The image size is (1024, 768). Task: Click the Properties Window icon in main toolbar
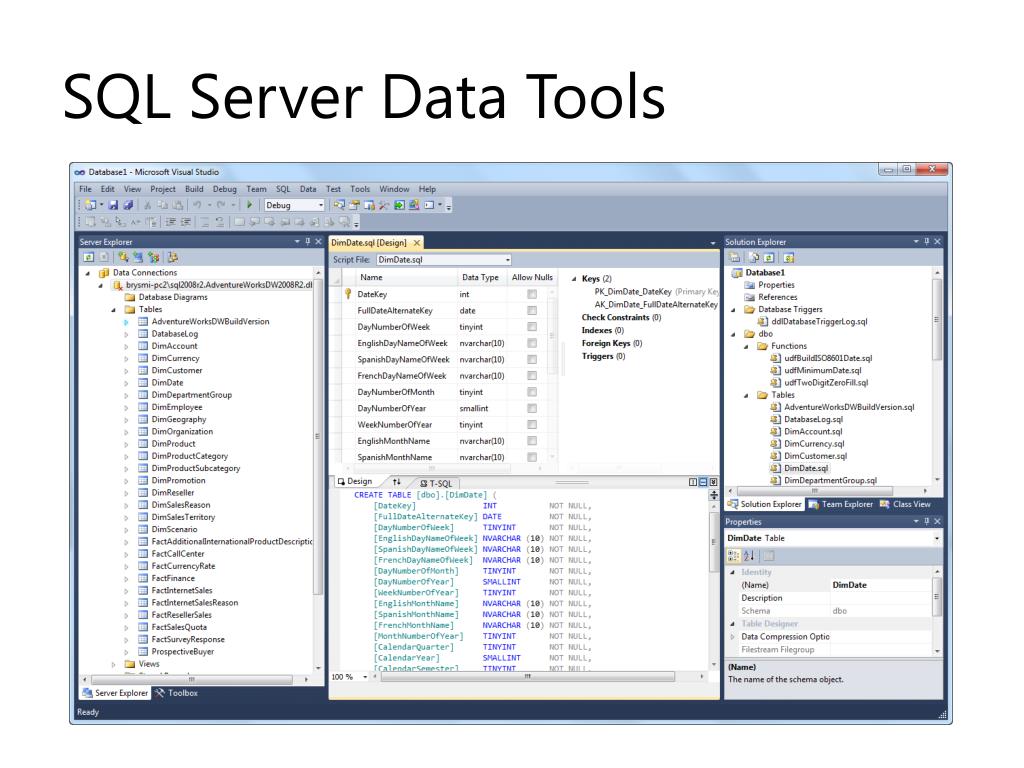(x=354, y=205)
